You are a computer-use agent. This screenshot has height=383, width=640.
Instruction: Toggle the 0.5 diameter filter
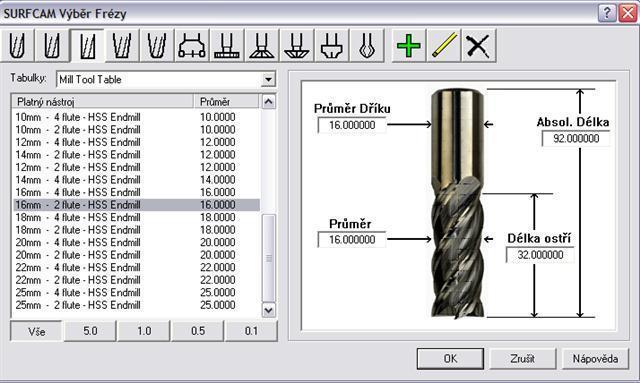[x=198, y=331]
